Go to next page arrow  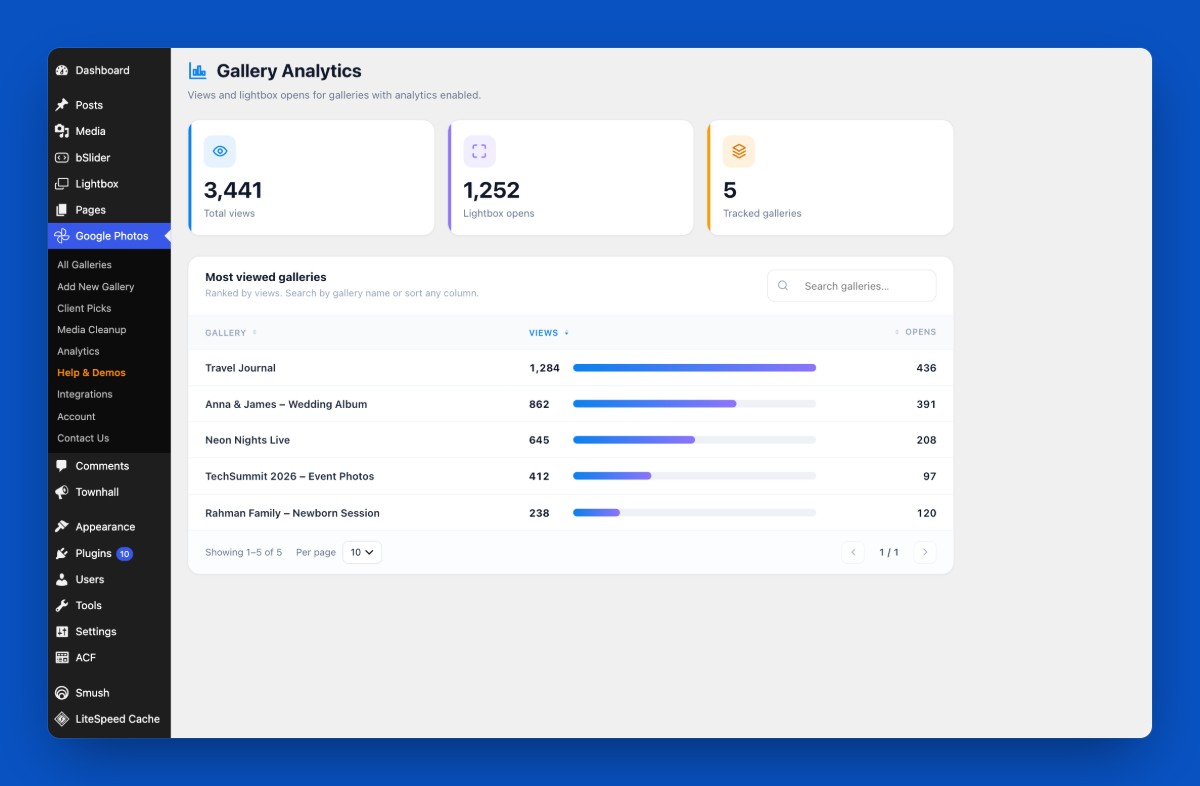click(925, 552)
